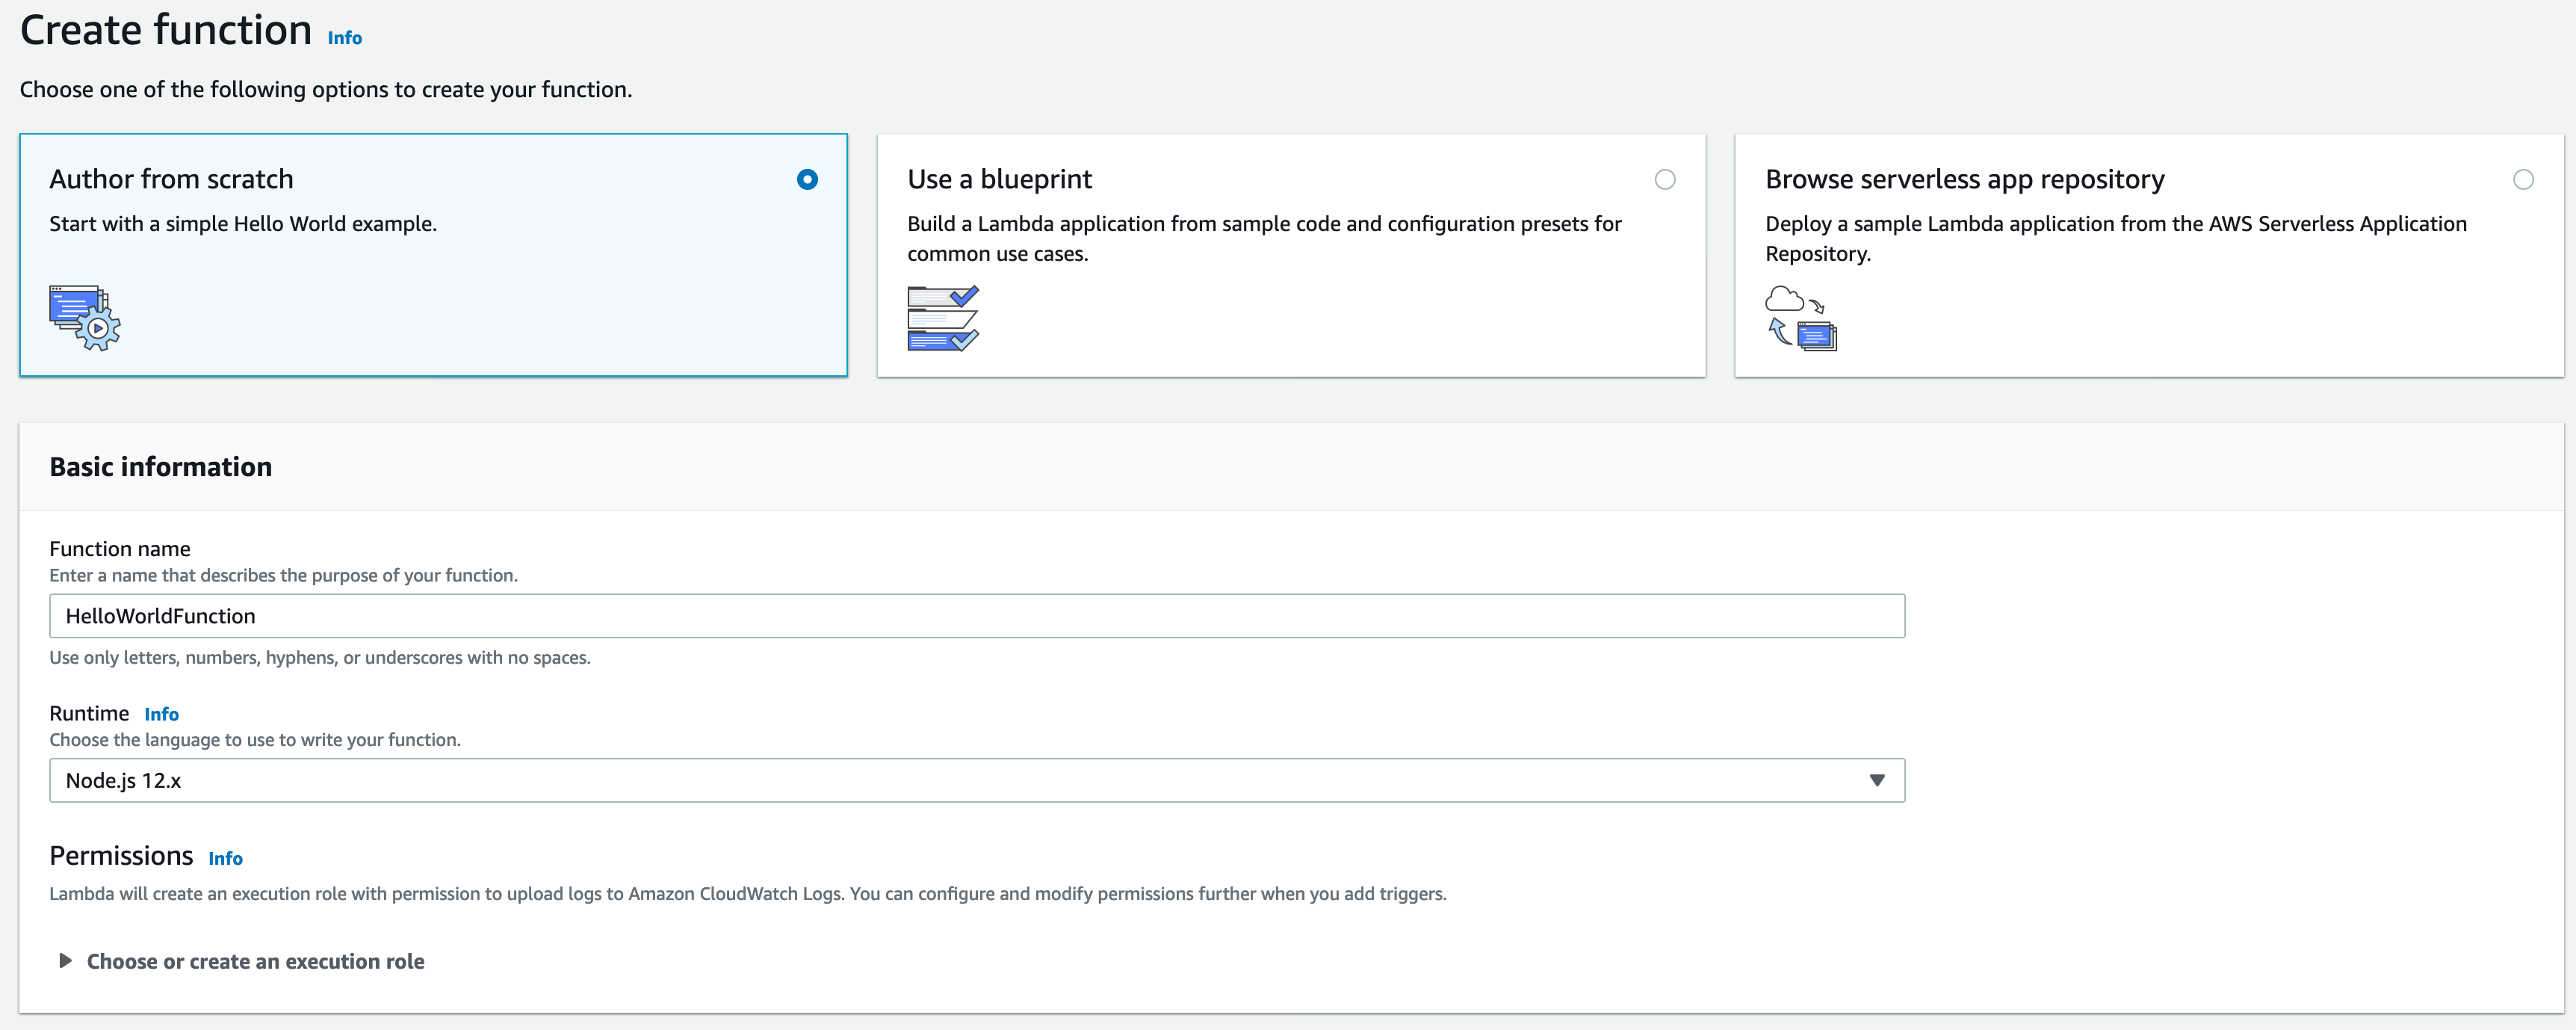The image size is (2576, 1030).
Task: Click the execution role disclosure triangle
Action: [65, 961]
